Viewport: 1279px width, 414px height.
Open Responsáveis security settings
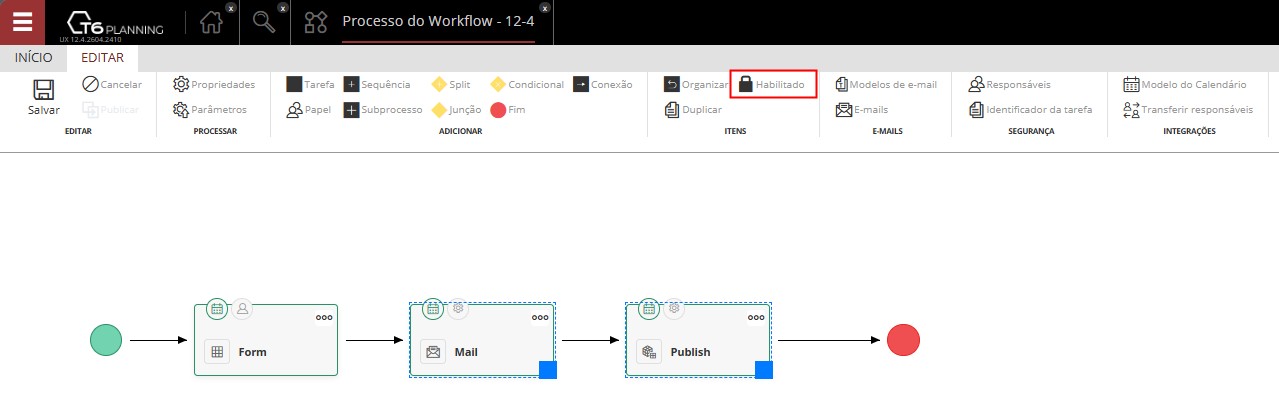(1010, 85)
